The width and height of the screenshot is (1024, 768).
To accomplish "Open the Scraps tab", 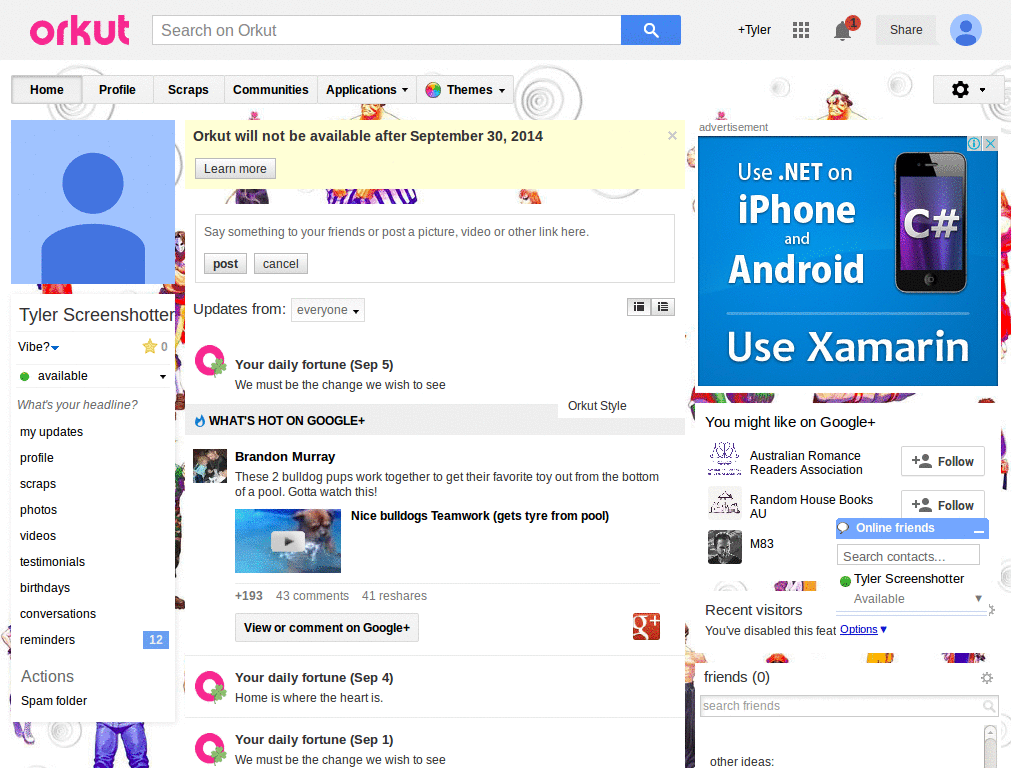I will click(188, 89).
